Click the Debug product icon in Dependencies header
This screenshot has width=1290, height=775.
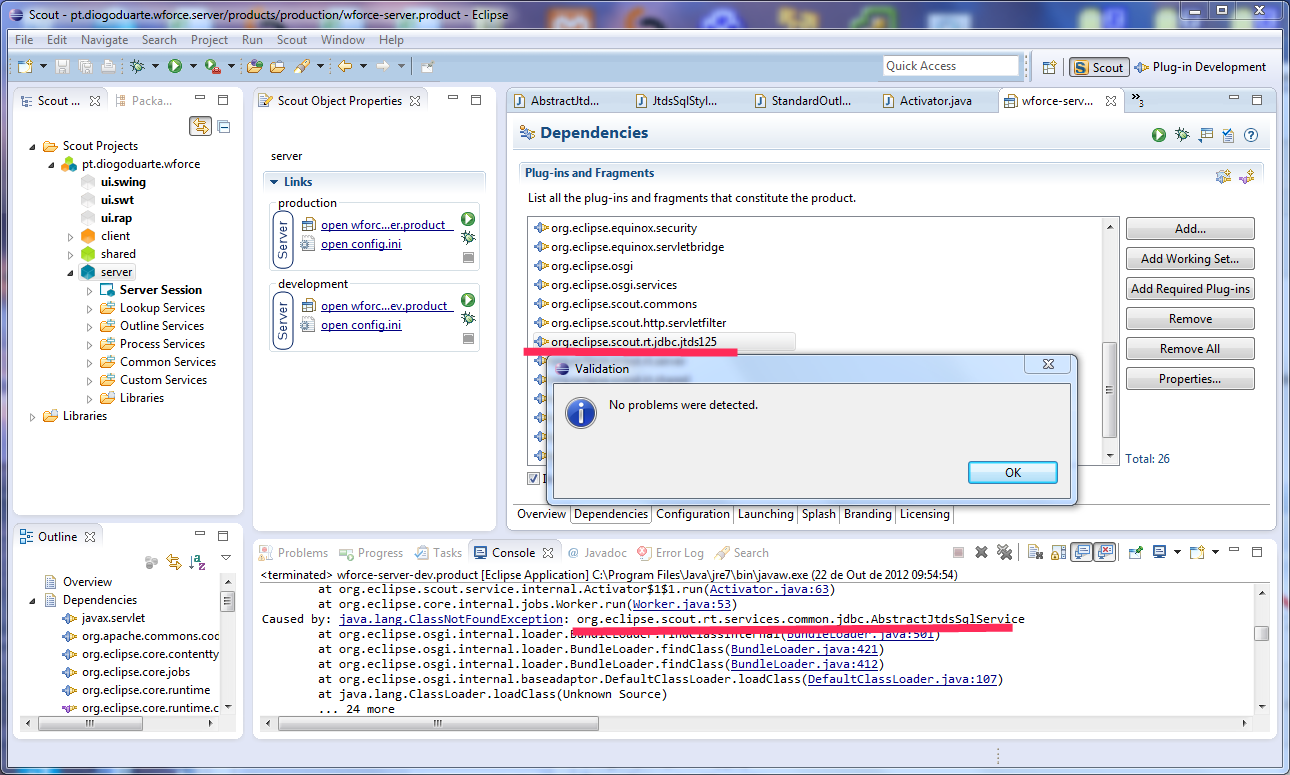coord(1182,135)
